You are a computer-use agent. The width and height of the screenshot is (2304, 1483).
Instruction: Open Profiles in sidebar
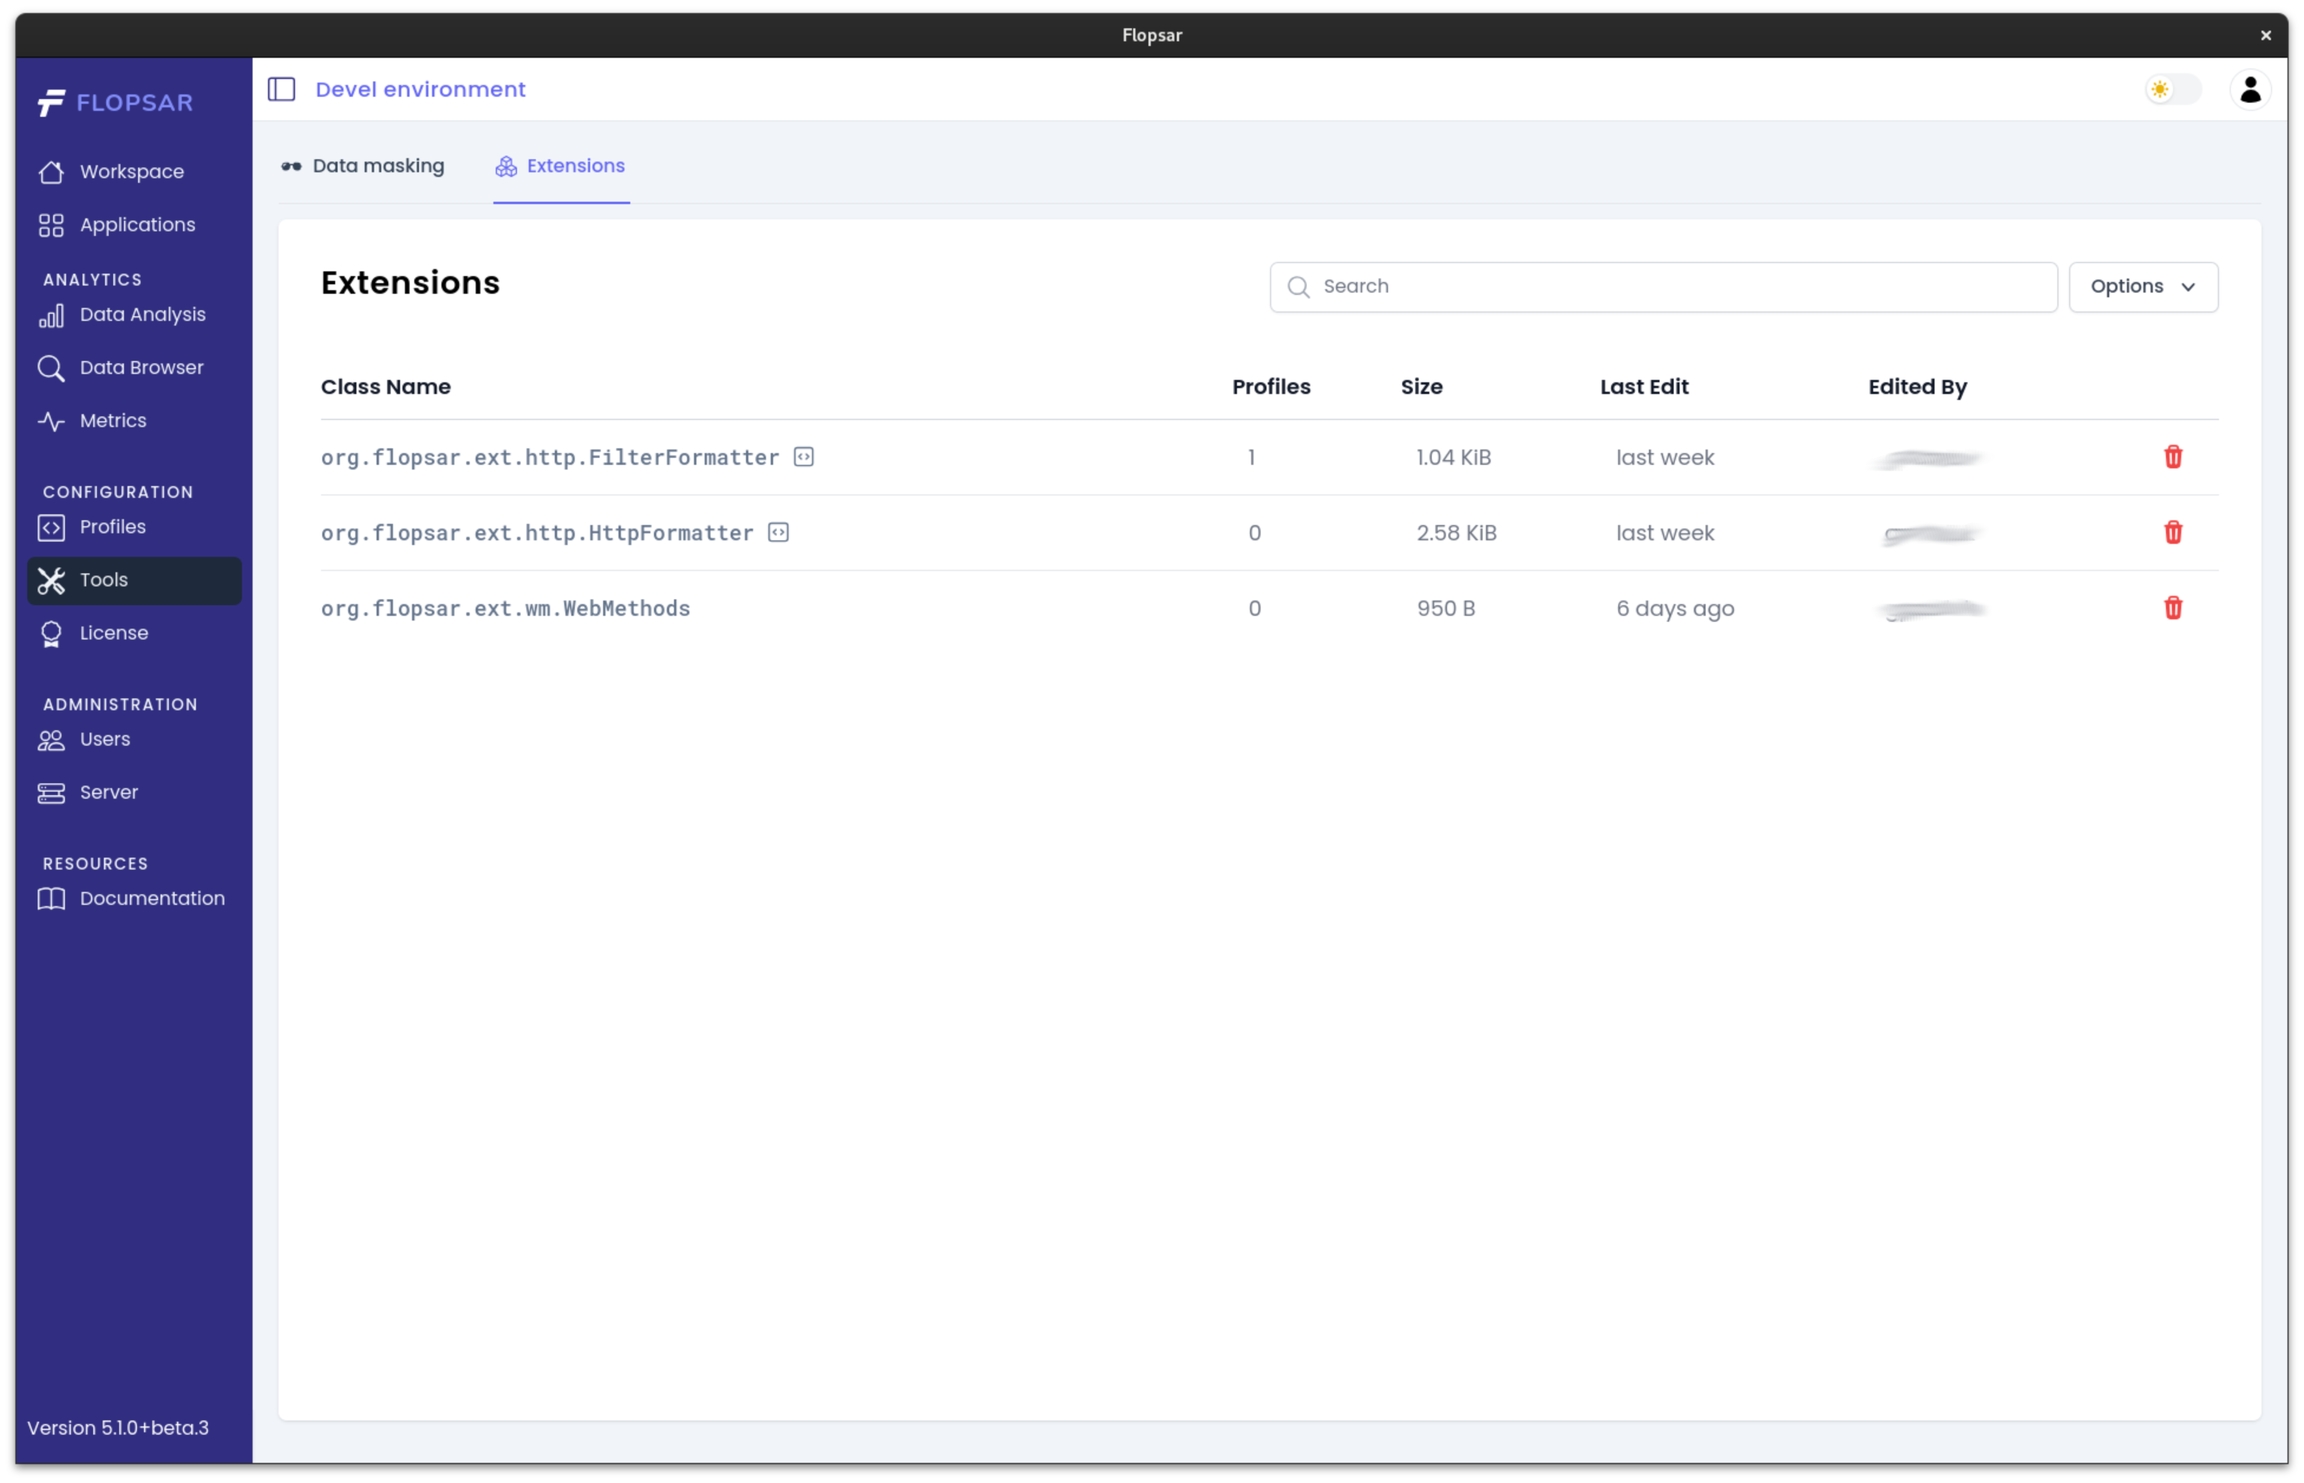pyautogui.click(x=112, y=527)
